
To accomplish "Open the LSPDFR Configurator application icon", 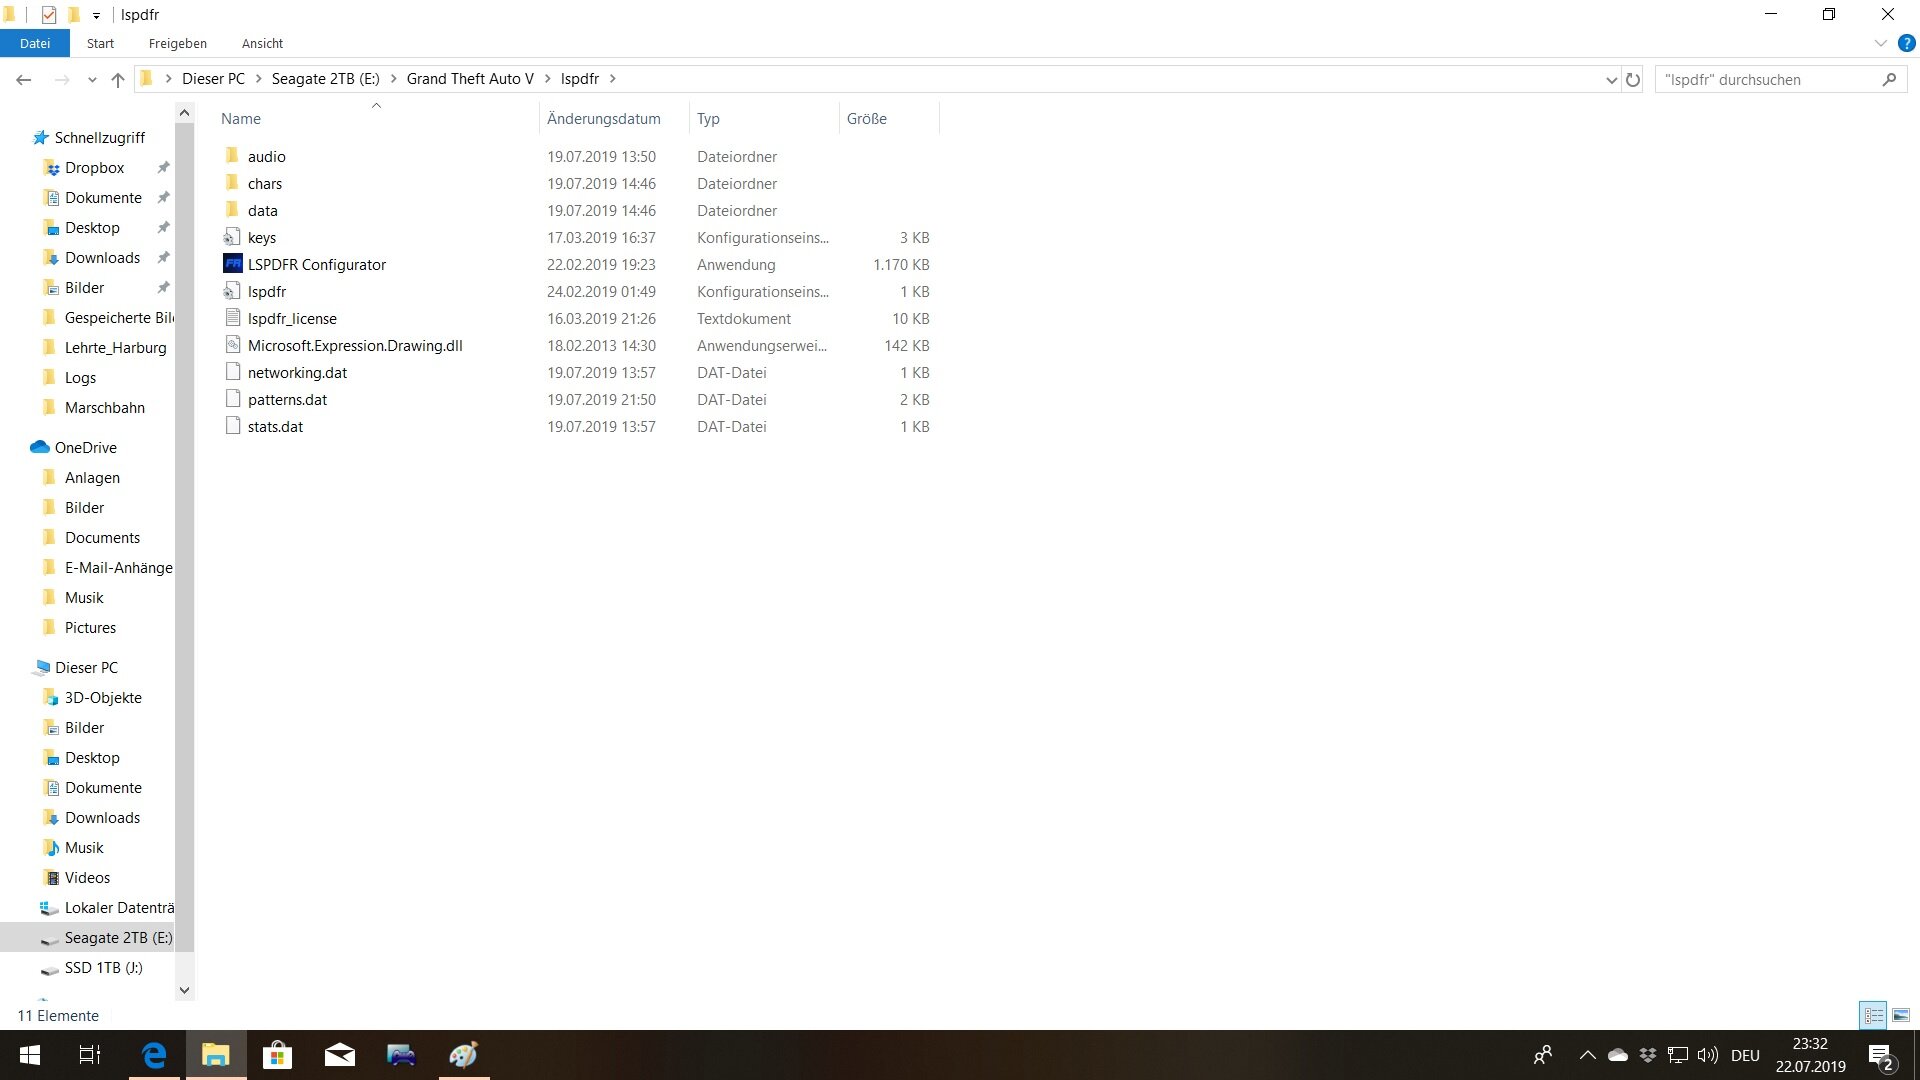I will point(232,264).
